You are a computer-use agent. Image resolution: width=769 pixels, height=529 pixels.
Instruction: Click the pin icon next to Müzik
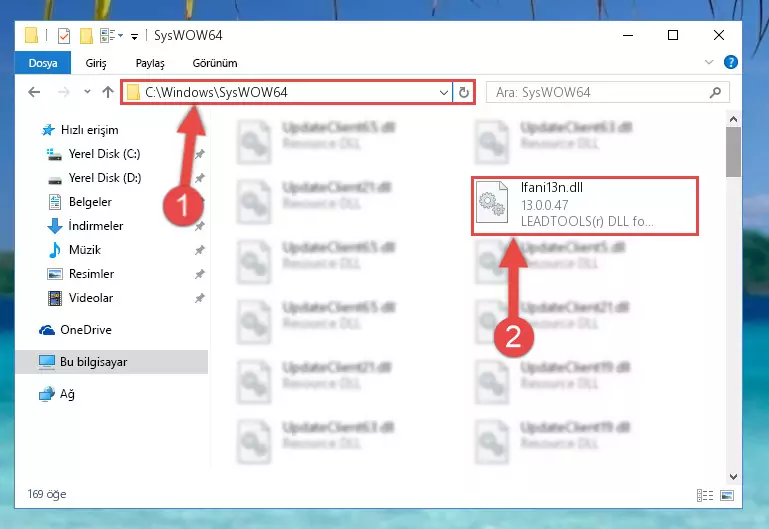[200, 250]
